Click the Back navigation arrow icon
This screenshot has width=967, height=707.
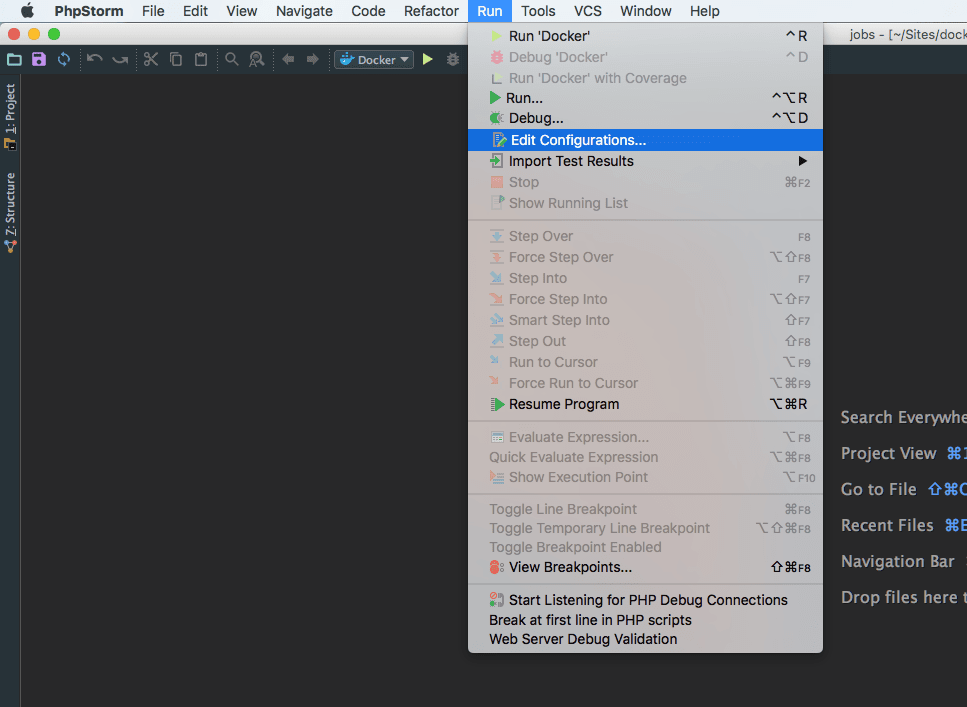point(288,59)
